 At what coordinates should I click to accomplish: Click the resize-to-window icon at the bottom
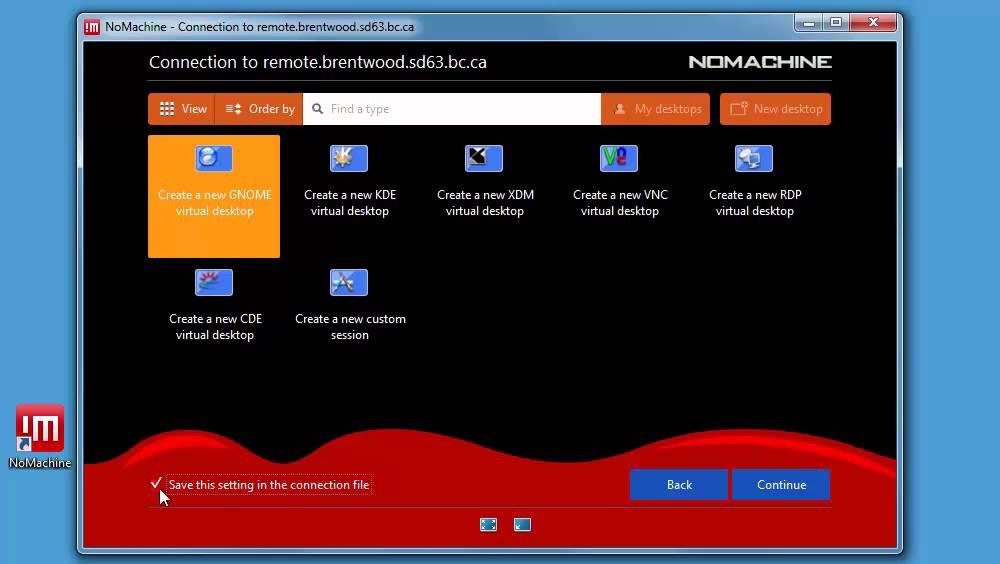522,524
